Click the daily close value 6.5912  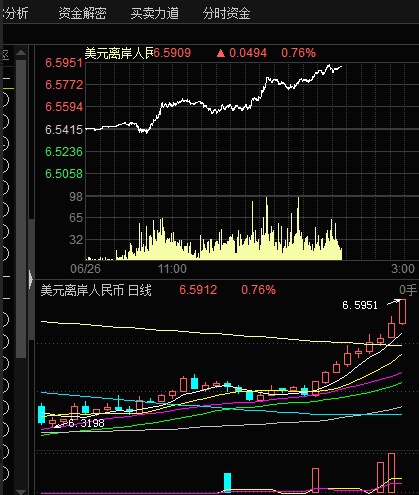(198, 290)
